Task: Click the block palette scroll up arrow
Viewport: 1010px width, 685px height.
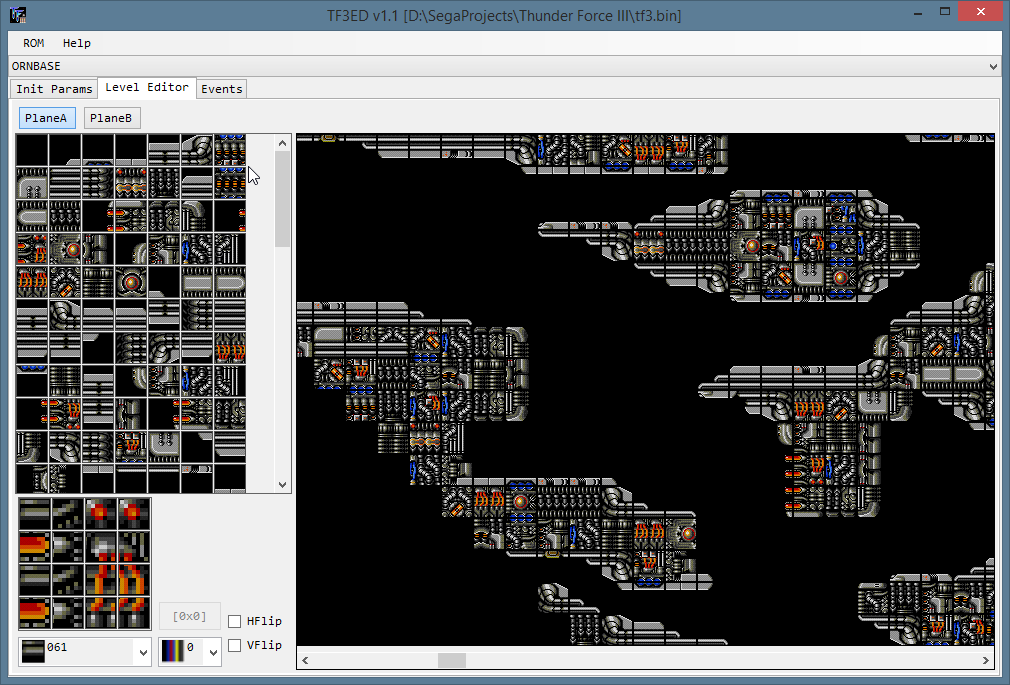Action: (283, 143)
